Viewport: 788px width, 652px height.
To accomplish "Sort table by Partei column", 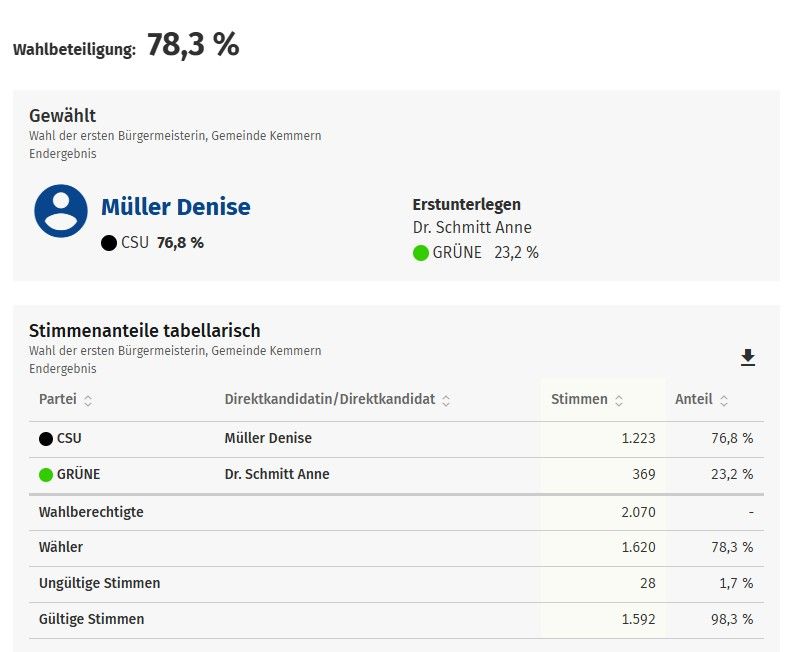I will pos(88,400).
